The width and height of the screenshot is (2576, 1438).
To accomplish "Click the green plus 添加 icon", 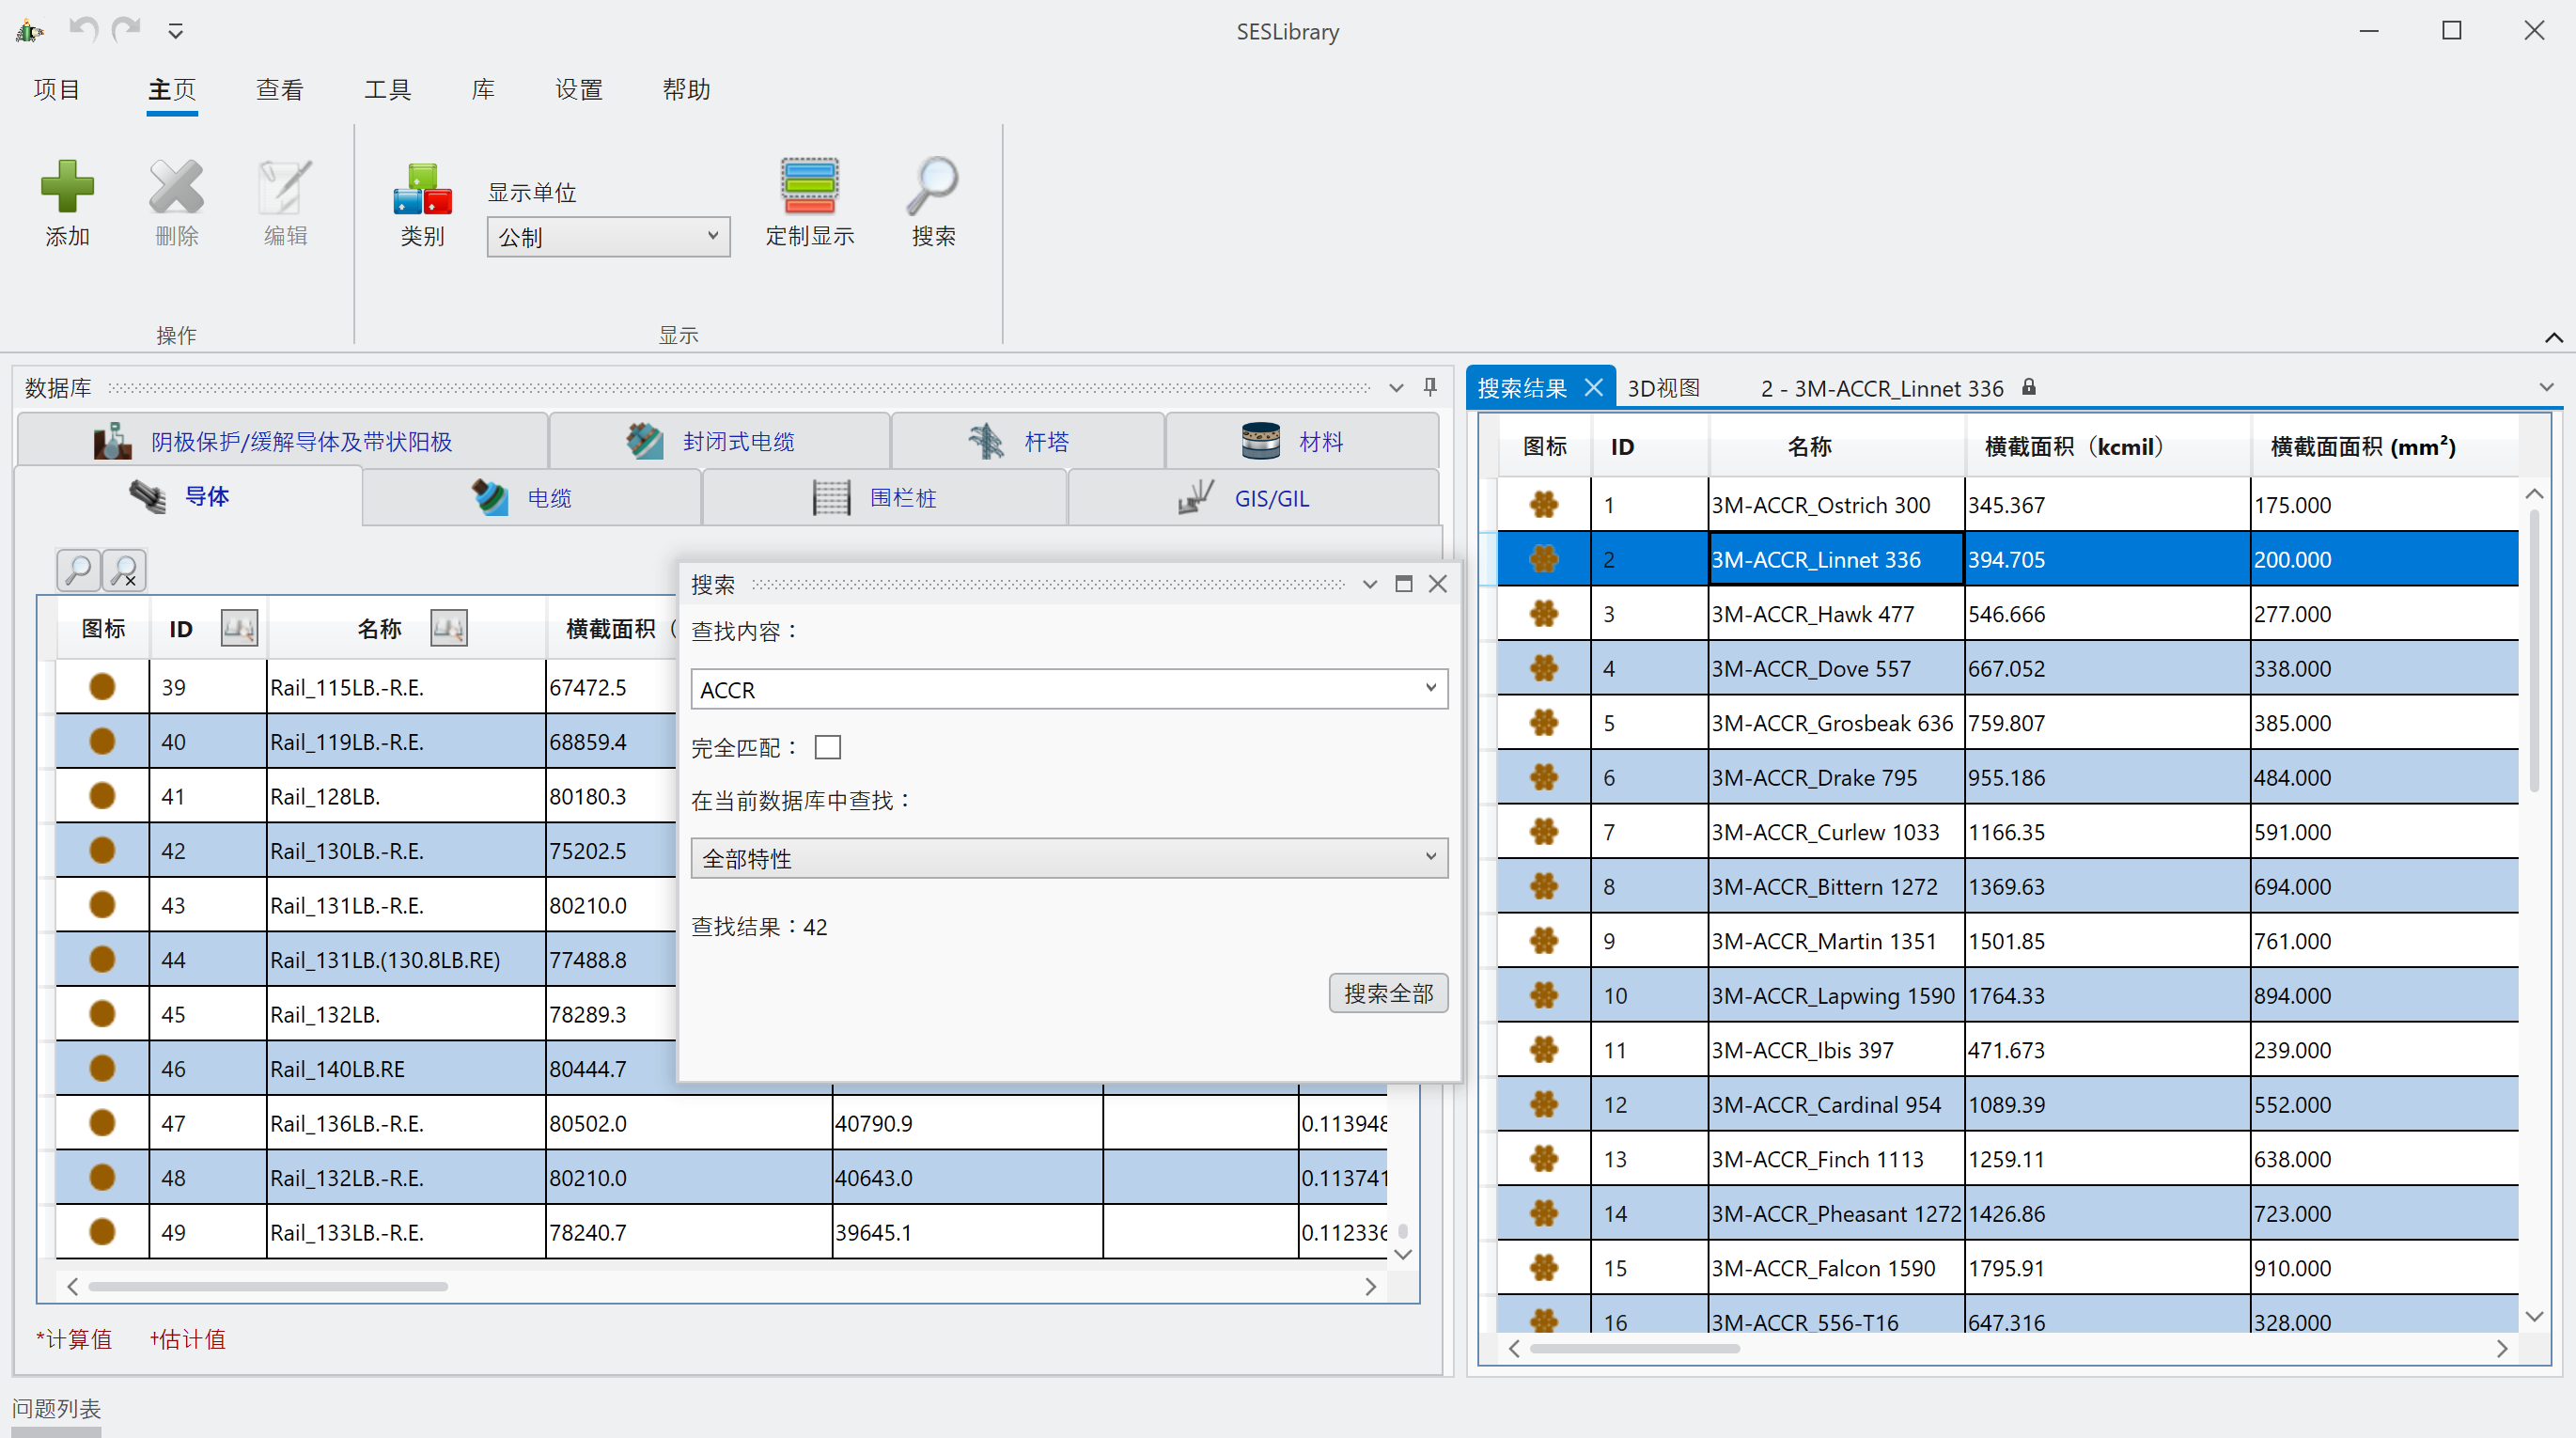I will point(67,187).
